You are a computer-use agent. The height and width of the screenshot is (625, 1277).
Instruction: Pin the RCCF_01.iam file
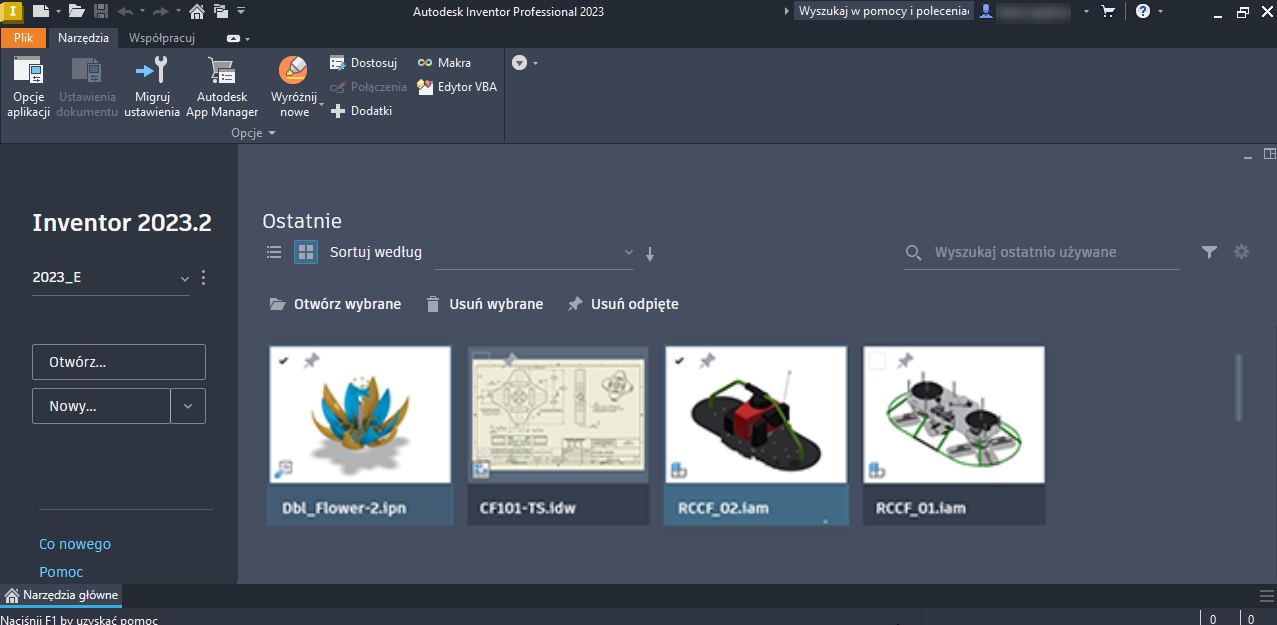(905, 361)
